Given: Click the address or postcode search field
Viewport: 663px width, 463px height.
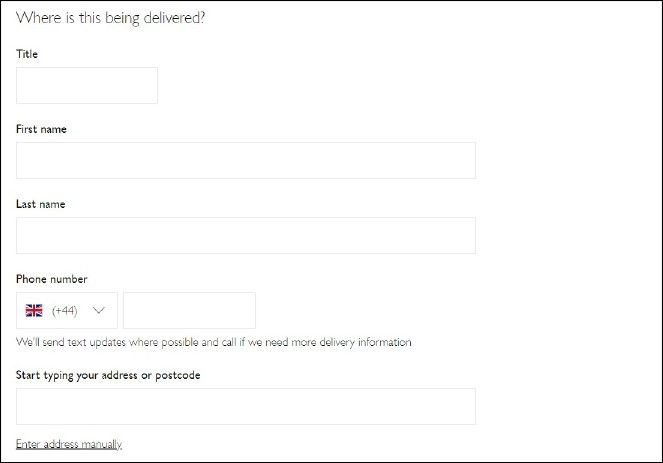Looking at the screenshot, I should coord(246,406).
